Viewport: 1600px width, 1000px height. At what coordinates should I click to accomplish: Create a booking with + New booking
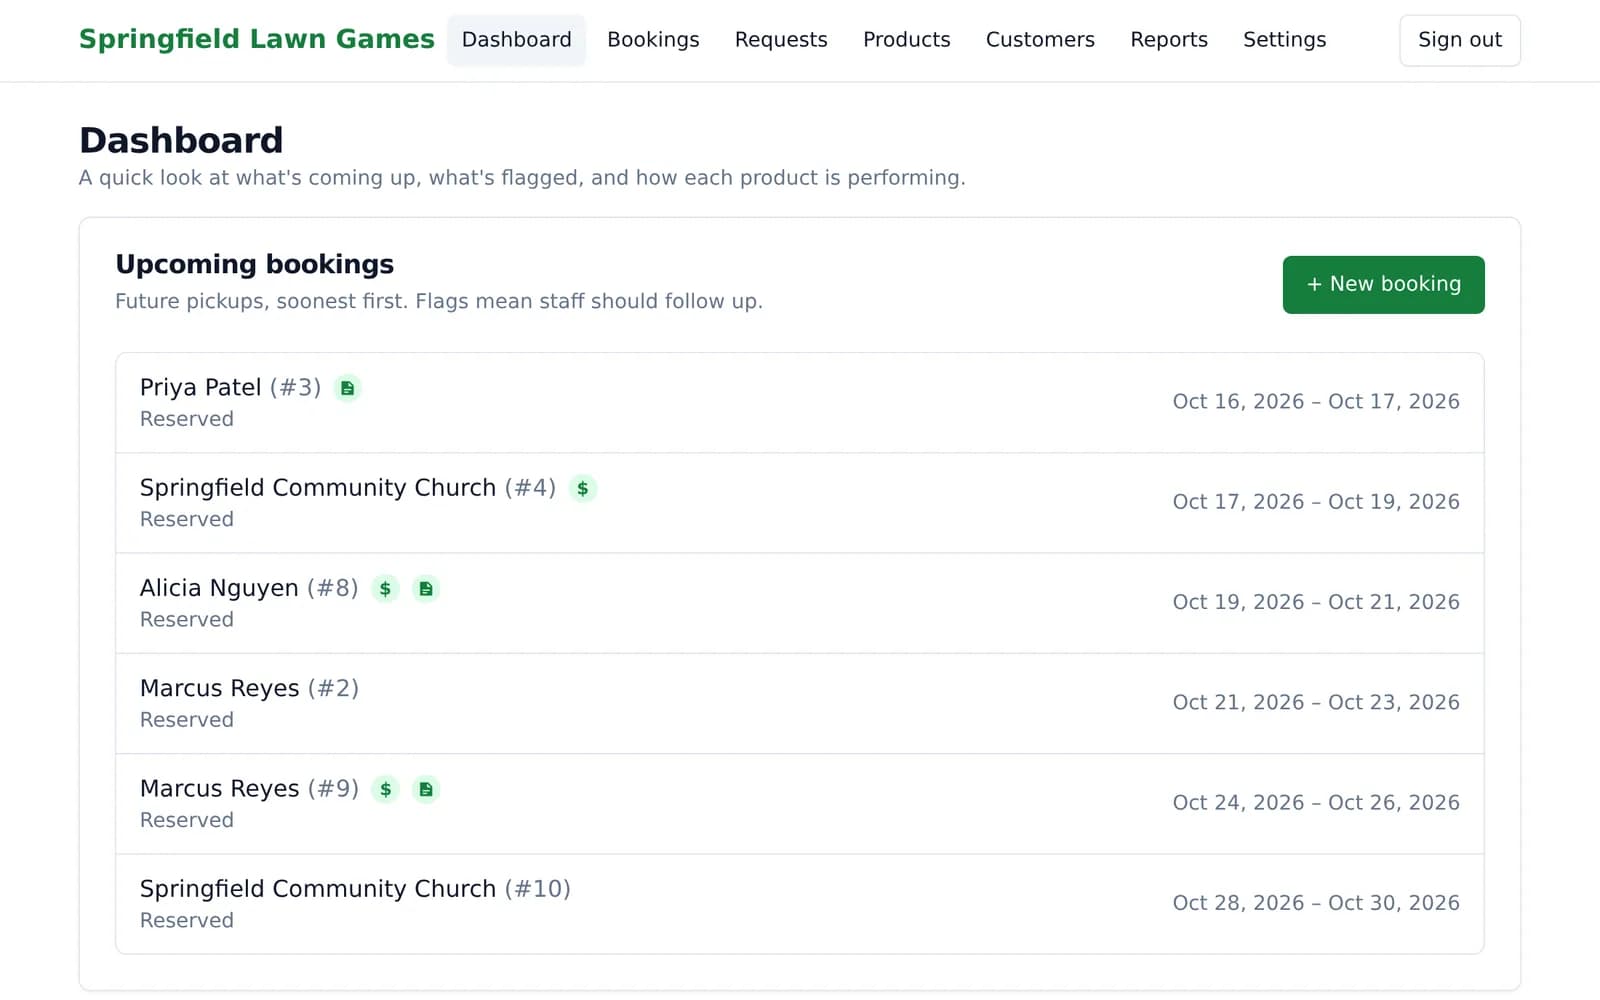coord(1383,285)
